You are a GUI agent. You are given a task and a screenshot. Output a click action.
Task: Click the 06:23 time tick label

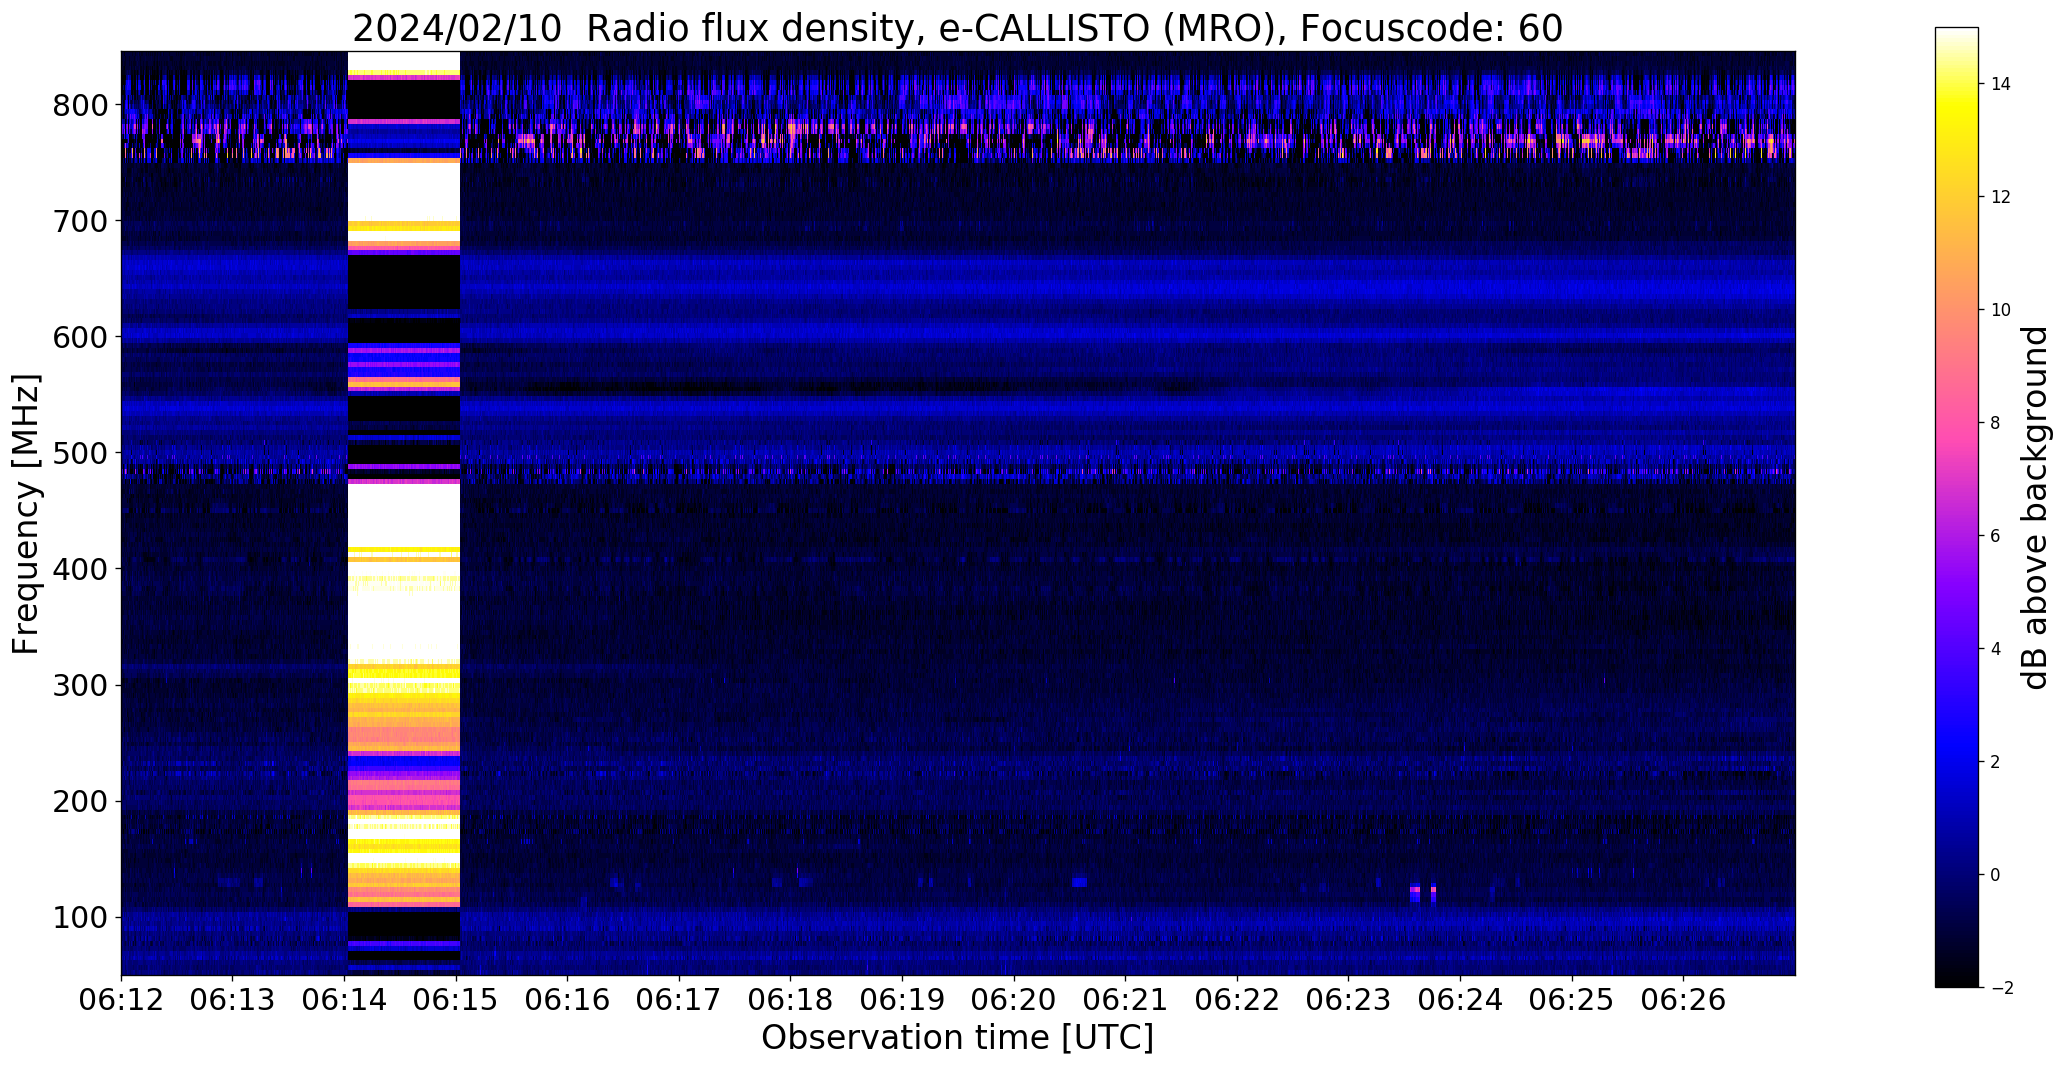[x=1349, y=1001]
